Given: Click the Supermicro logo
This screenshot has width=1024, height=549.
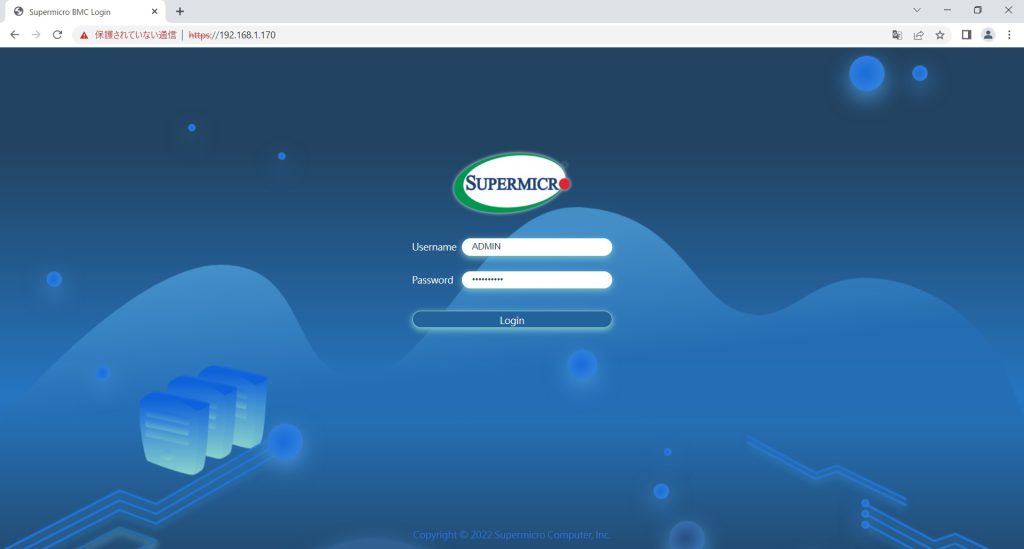Looking at the screenshot, I should tap(511, 183).
